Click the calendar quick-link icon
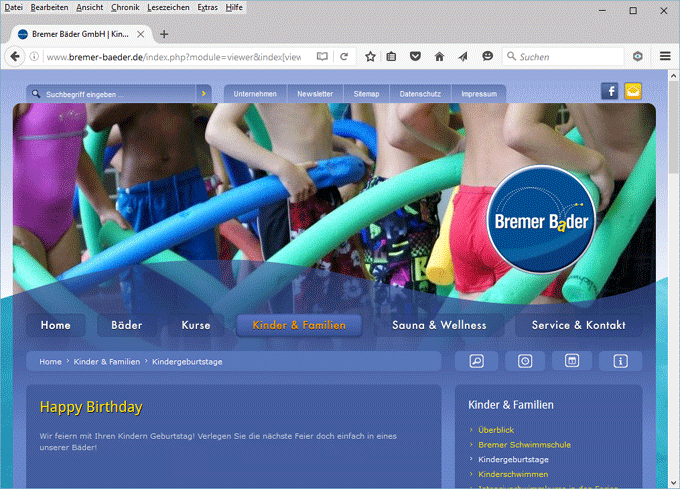The width and height of the screenshot is (680, 489). [572, 361]
